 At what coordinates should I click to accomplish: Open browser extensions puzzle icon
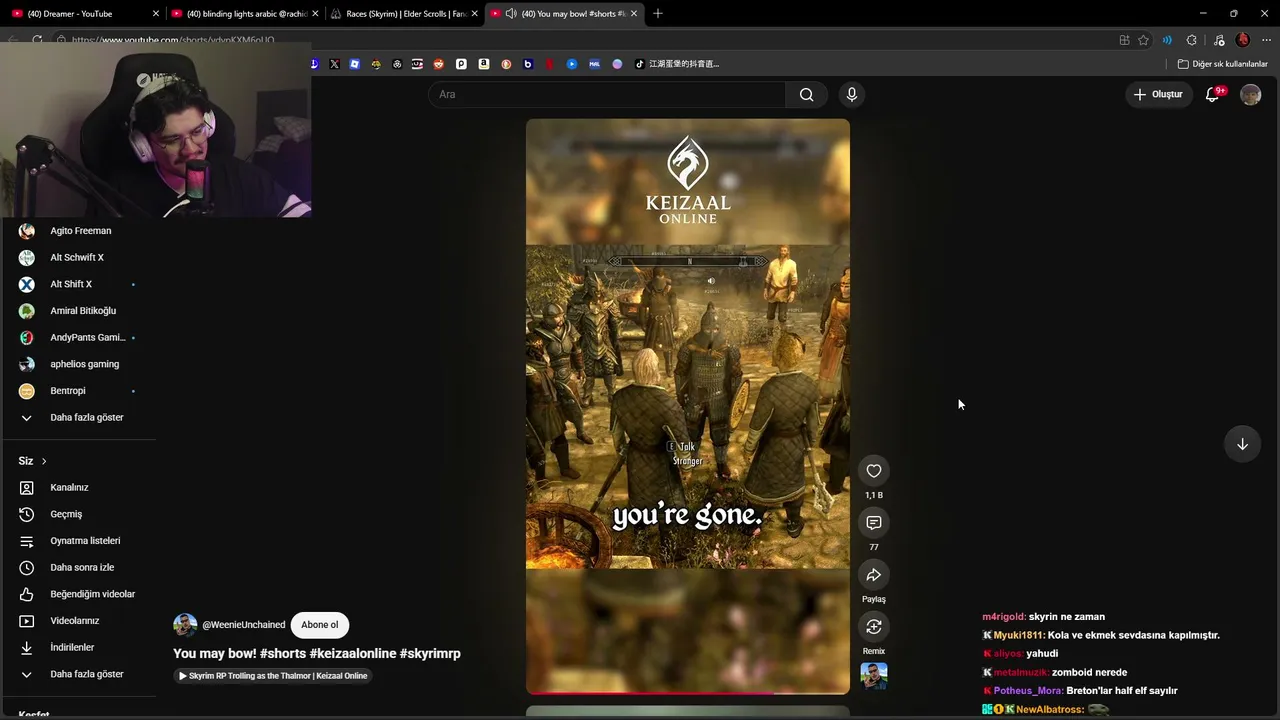[1191, 40]
